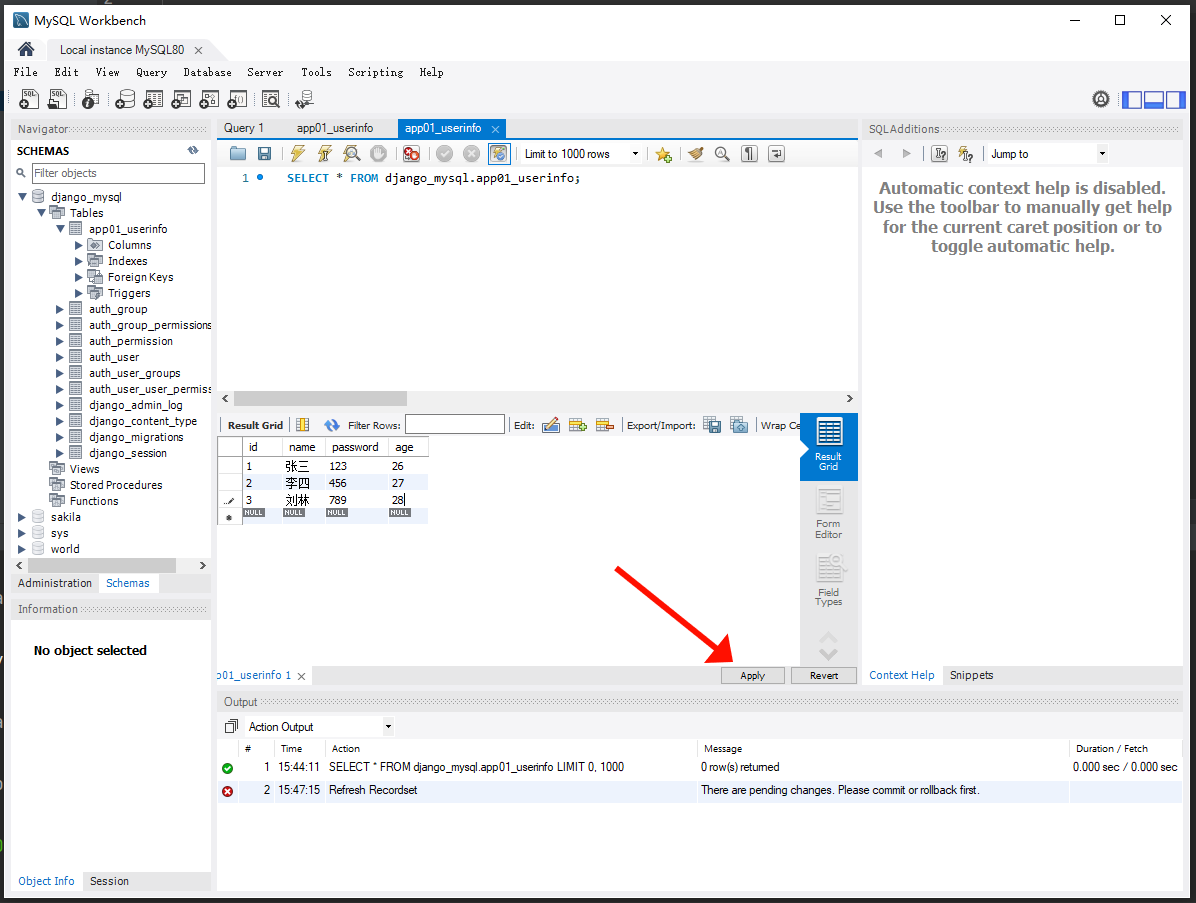Toggle continue-on-error execution icon
The image size is (1196, 903).
(411, 154)
